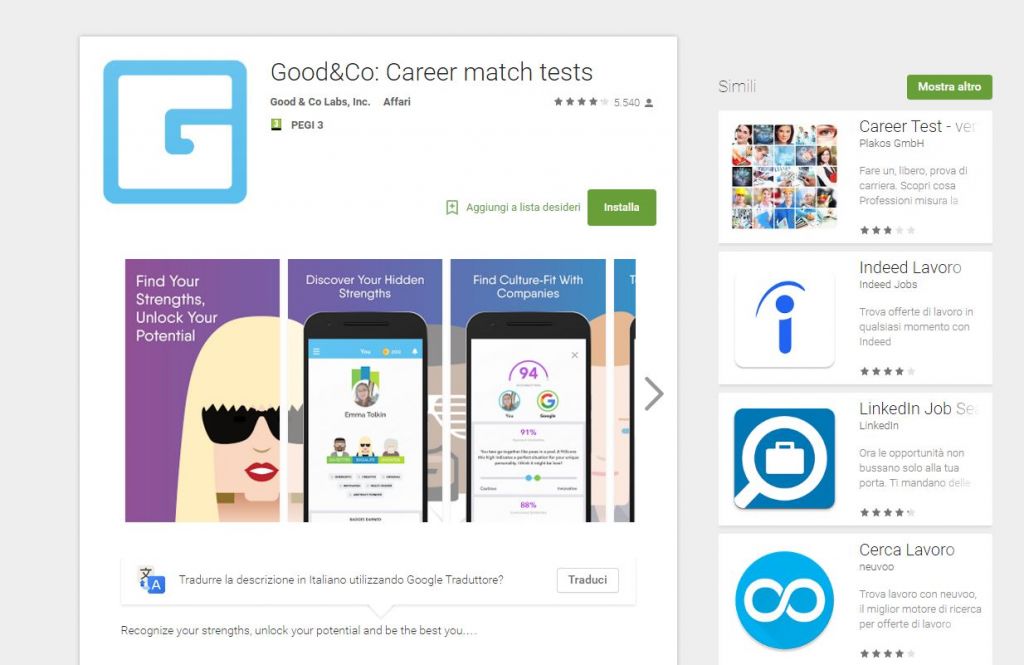Click the Google Translate icon

(x=152, y=580)
